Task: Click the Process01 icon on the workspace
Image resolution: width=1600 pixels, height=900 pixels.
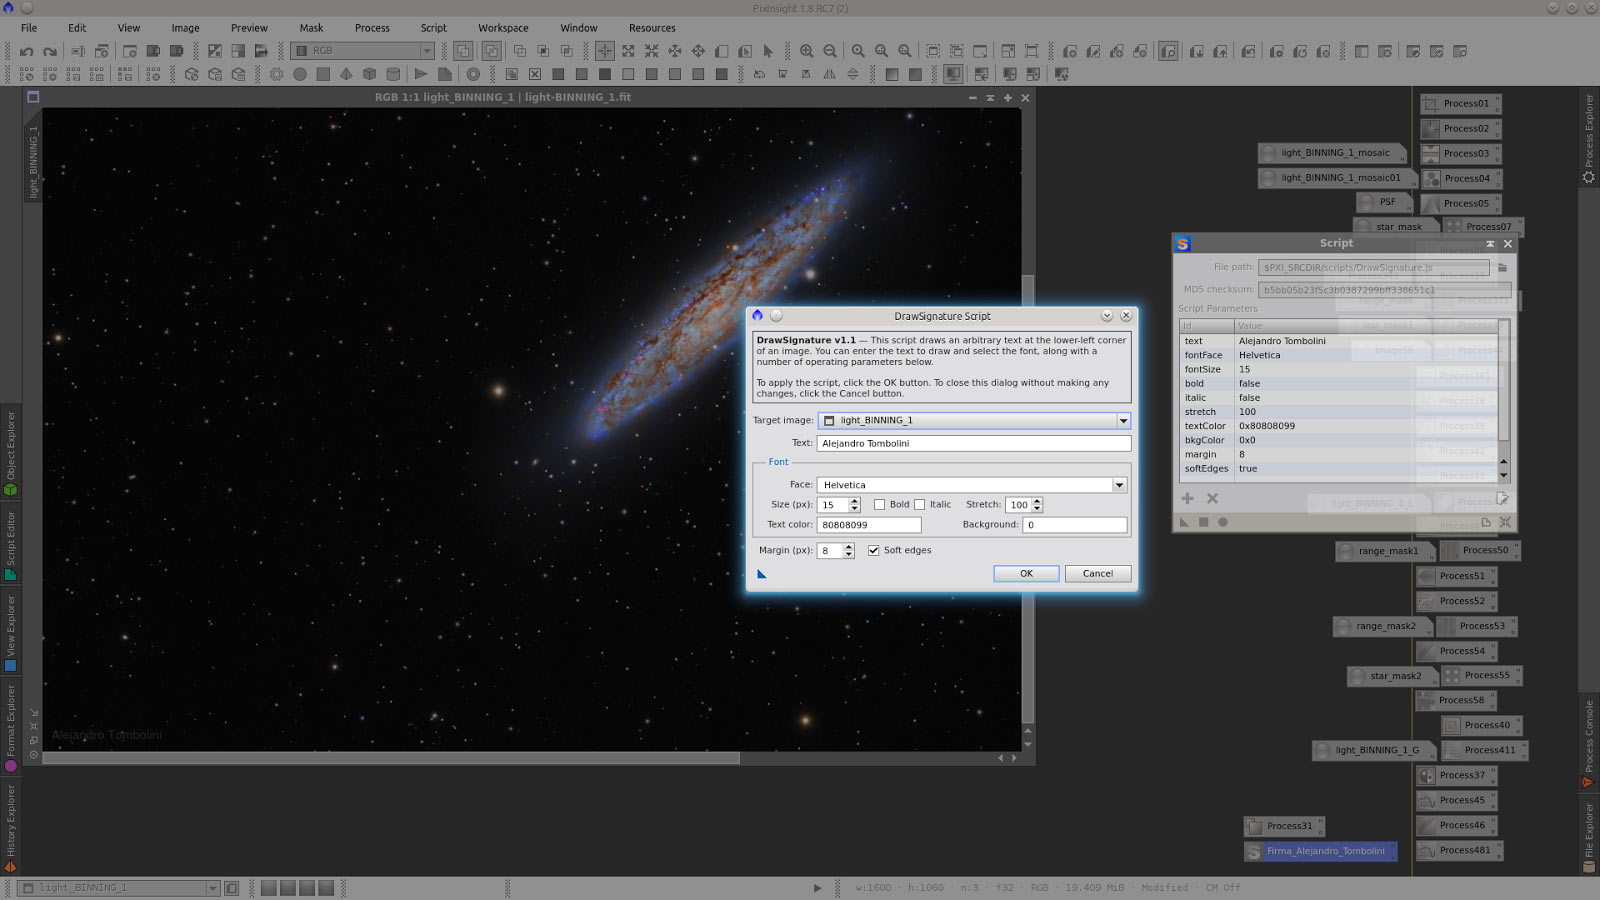Action: [x=1460, y=103]
